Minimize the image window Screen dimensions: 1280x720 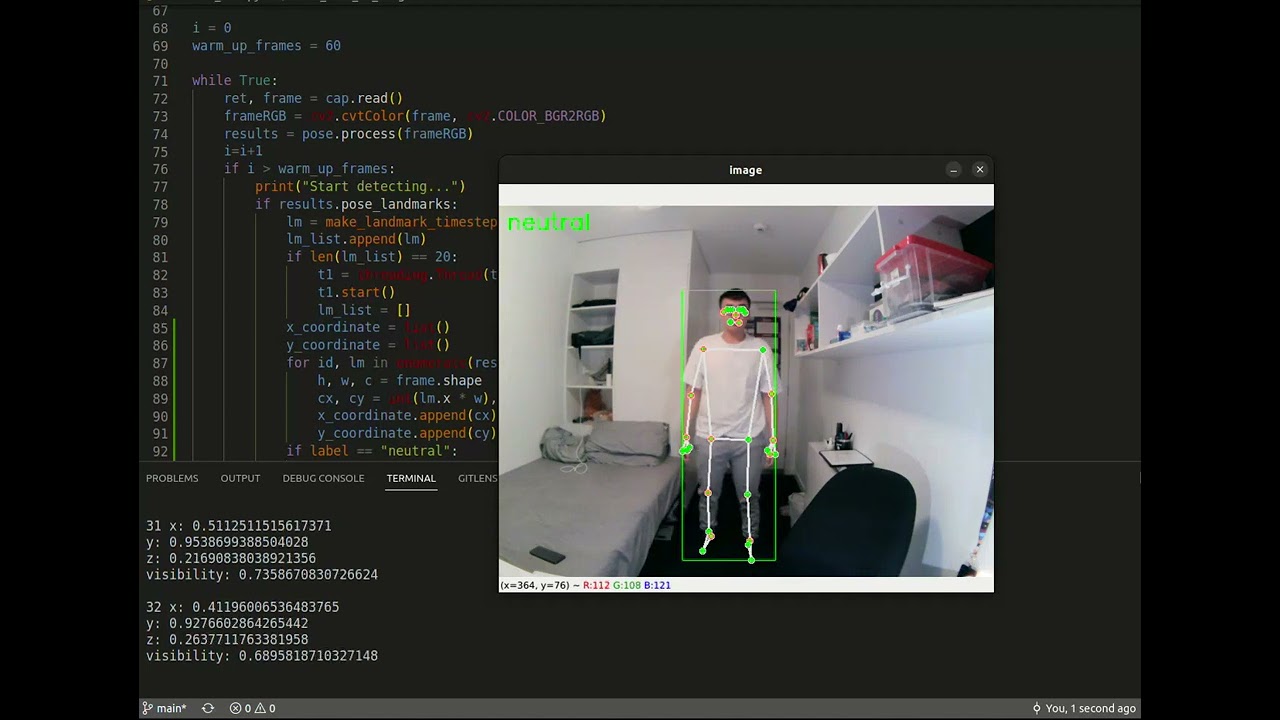pos(953,170)
